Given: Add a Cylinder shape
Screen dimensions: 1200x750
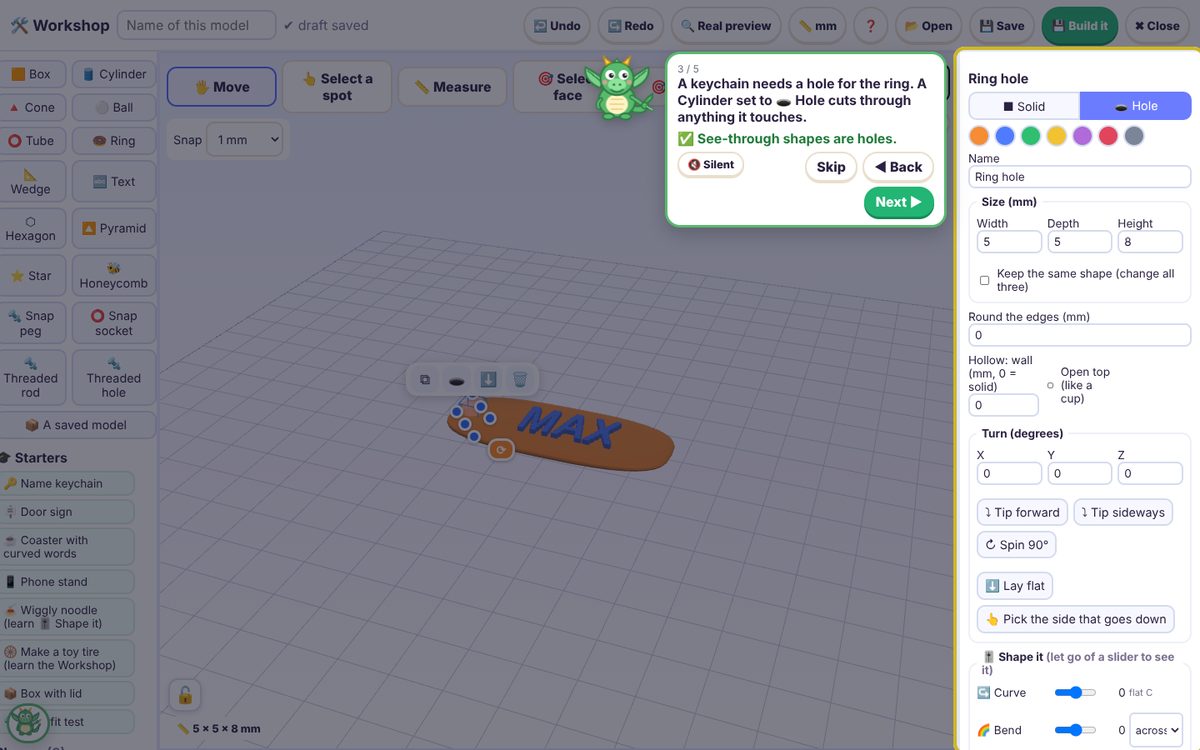Looking at the screenshot, I should 114,74.
